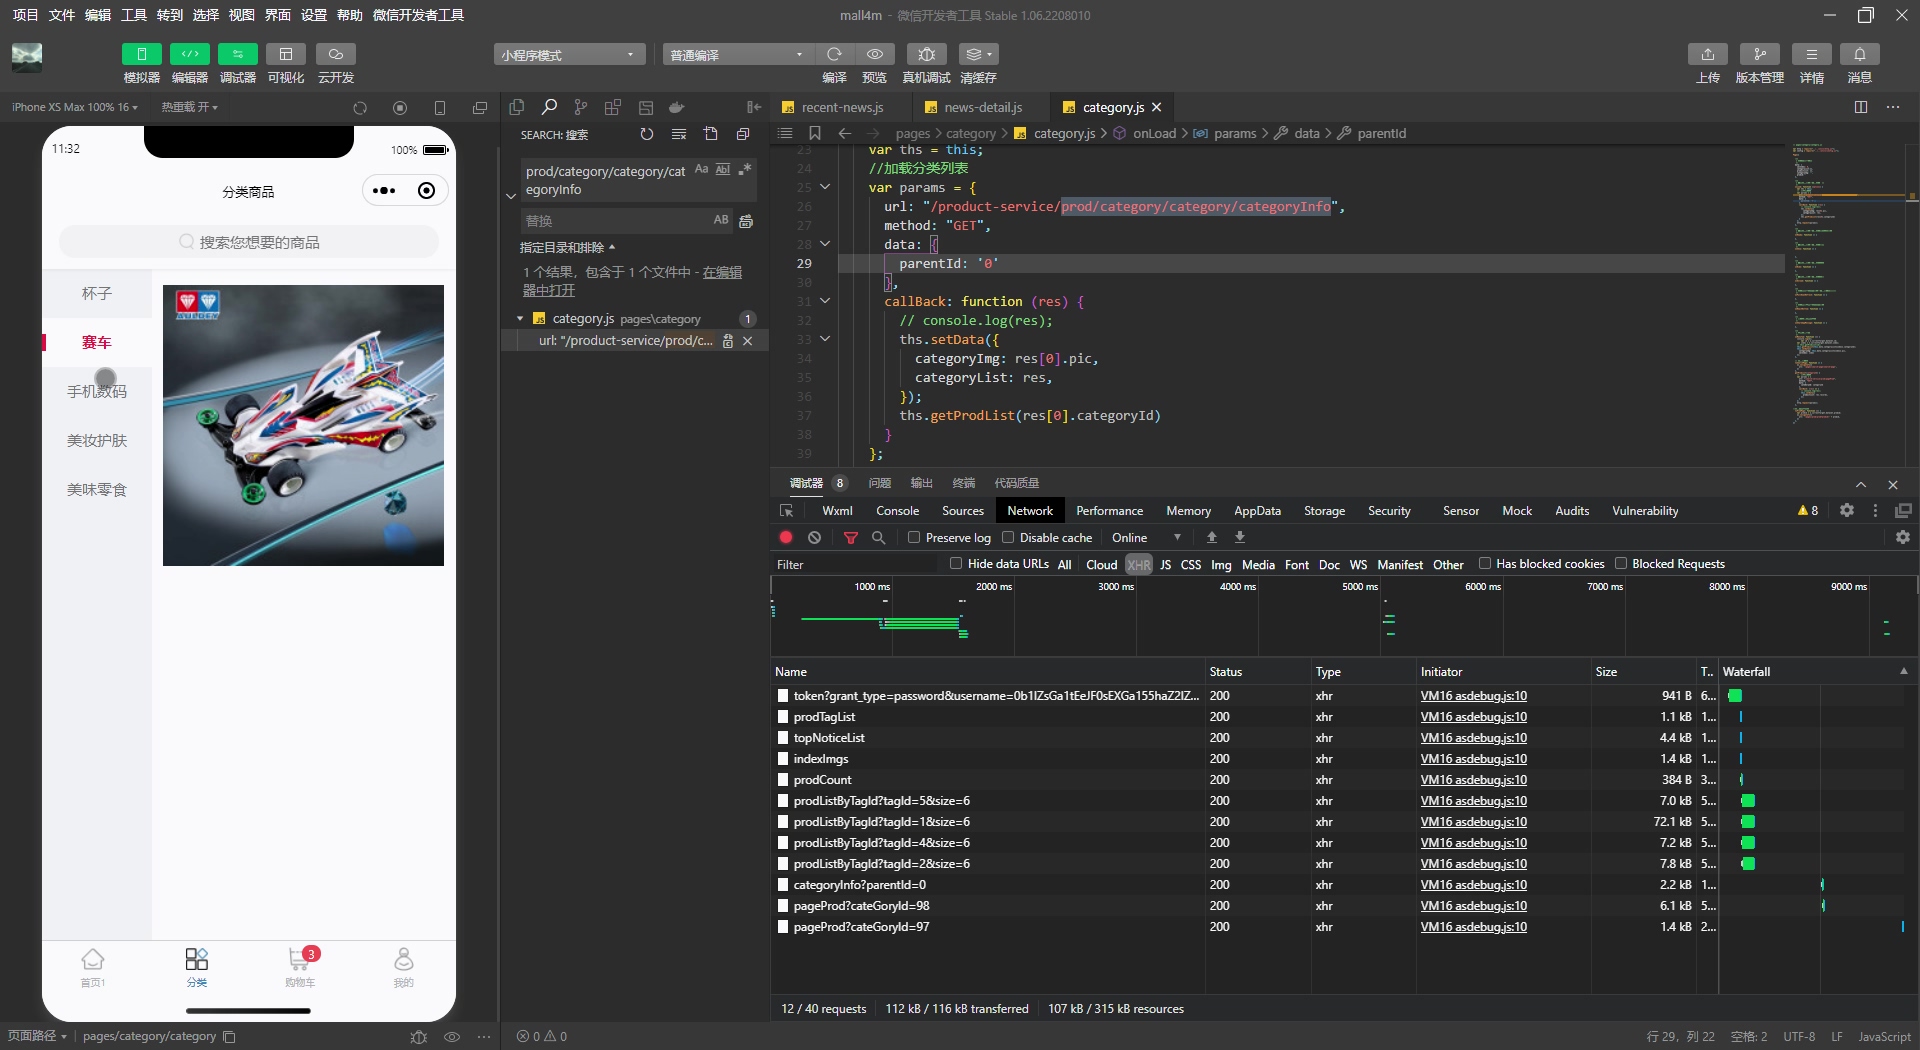Check Hide data URLs
The image size is (1920, 1050).
tap(956, 563)
